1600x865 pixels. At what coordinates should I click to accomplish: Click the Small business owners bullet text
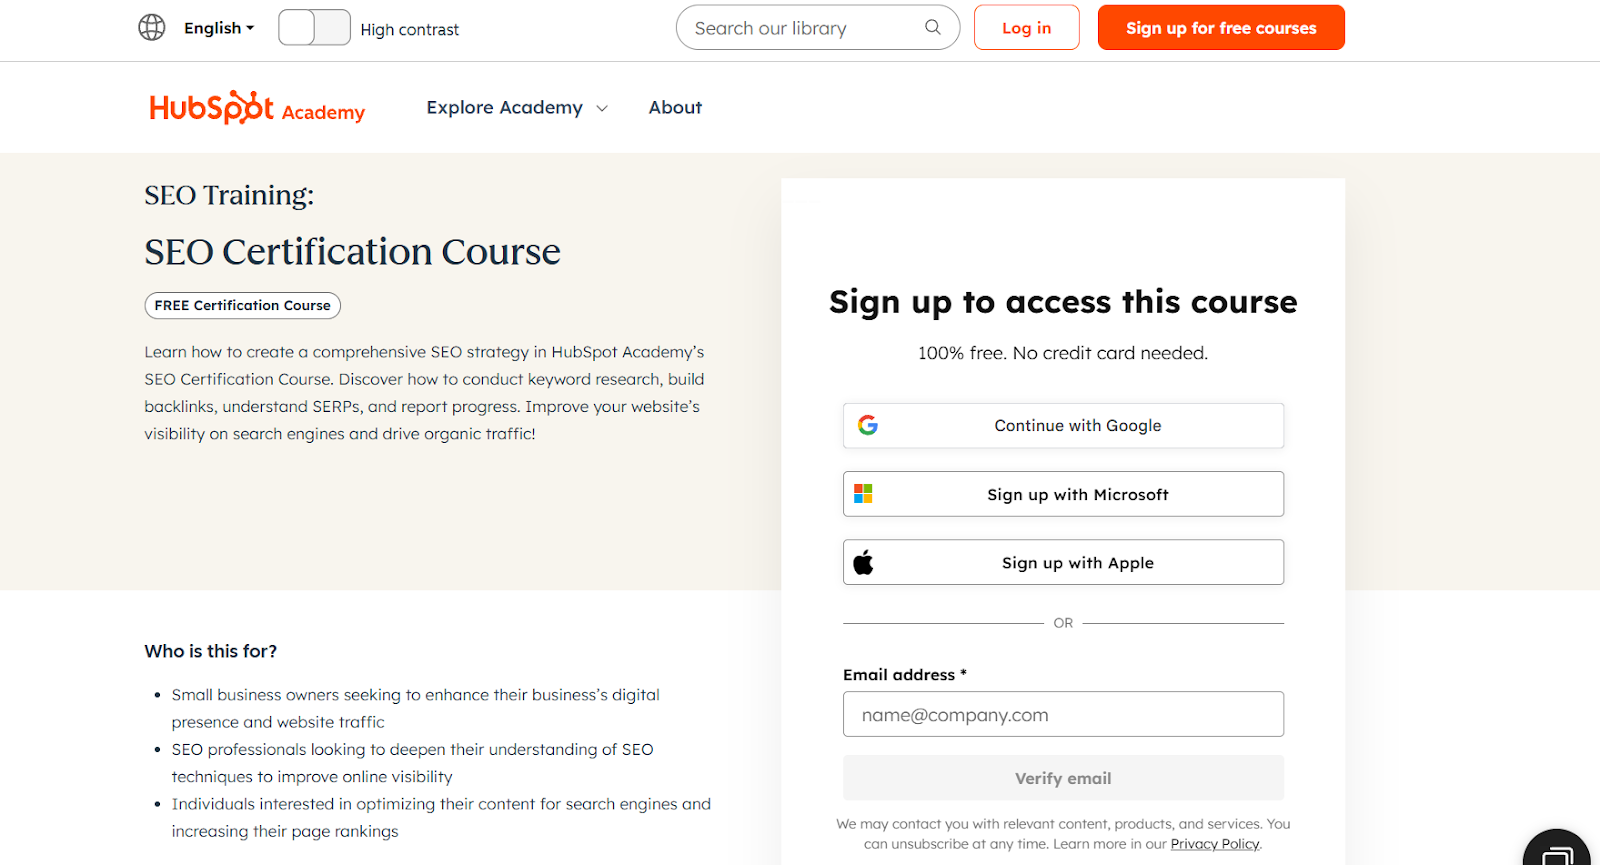click(415, 708)
